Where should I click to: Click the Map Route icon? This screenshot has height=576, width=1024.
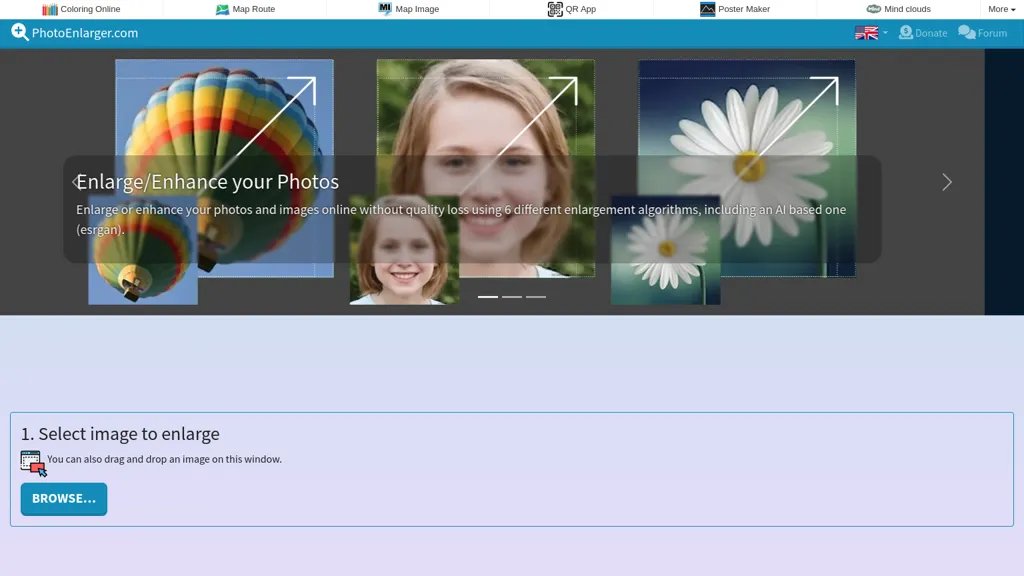[x=223, y=9]
